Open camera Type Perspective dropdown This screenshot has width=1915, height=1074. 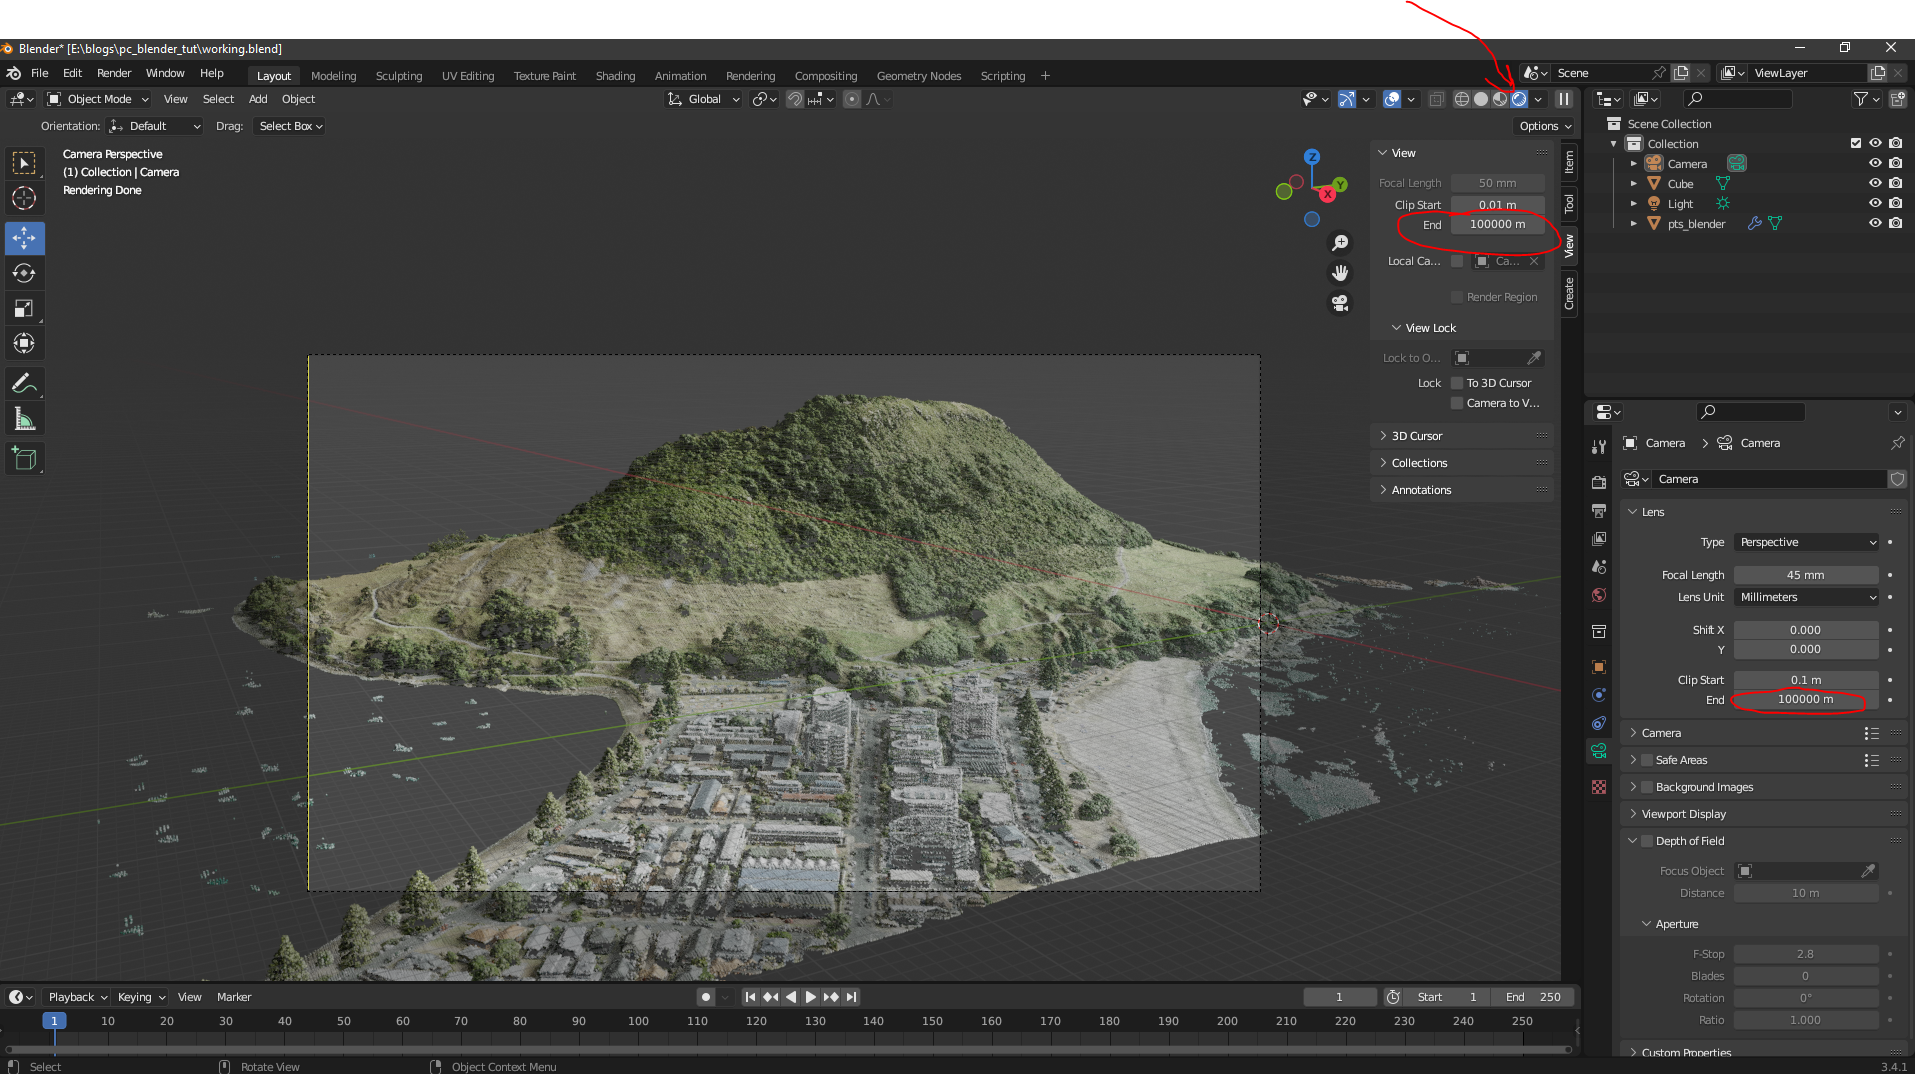point(1807,542)
